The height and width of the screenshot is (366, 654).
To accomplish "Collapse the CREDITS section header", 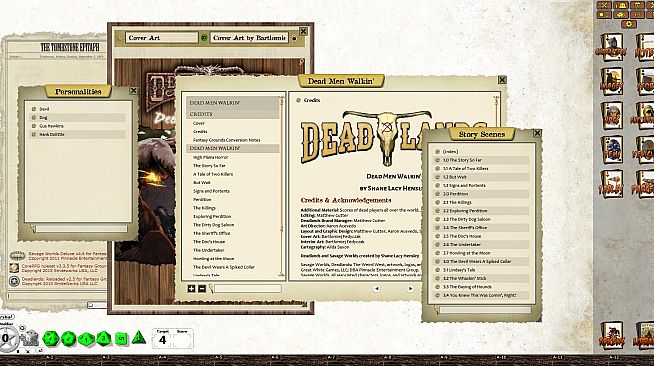I will point(232,114).
